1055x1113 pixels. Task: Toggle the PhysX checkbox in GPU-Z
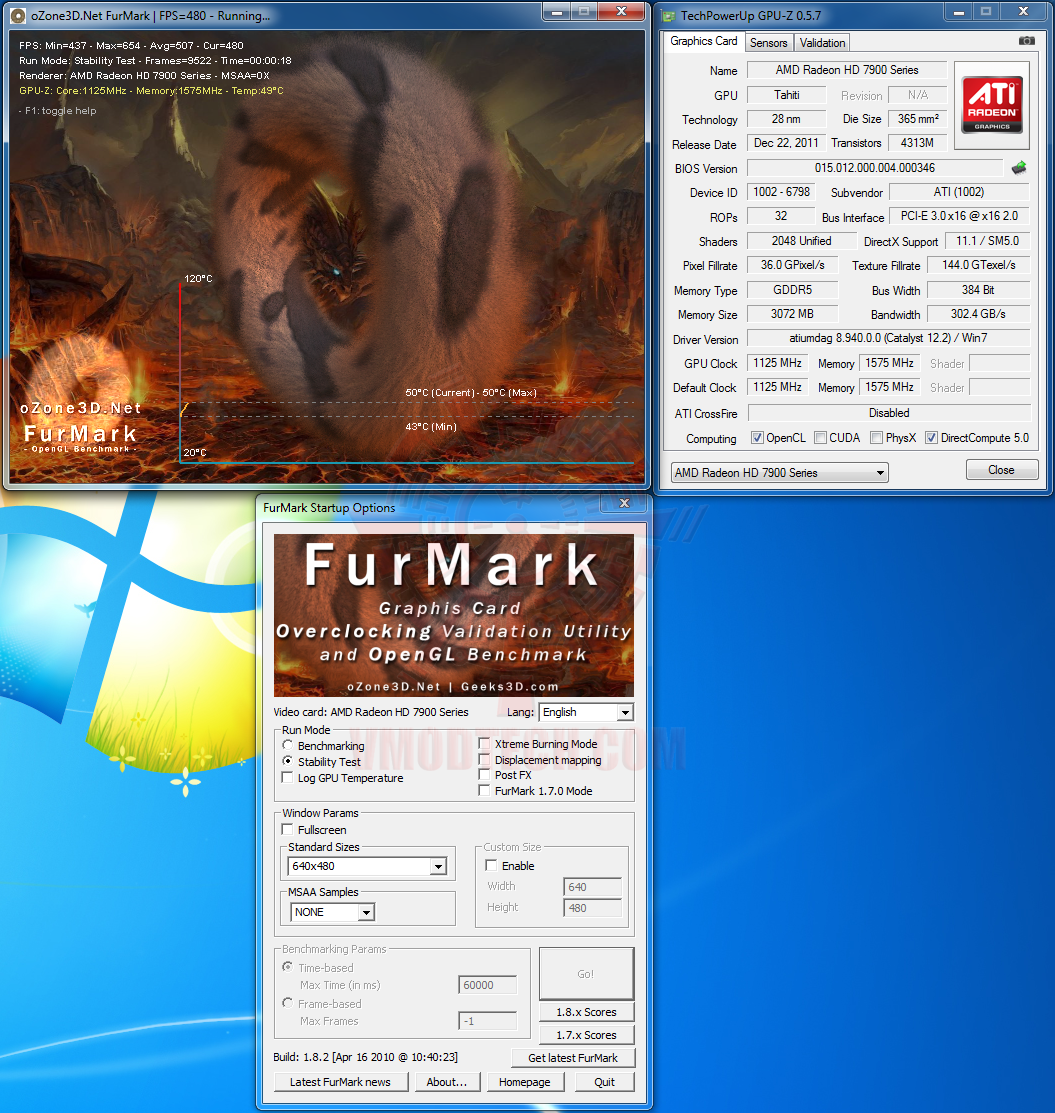point(876,438)
